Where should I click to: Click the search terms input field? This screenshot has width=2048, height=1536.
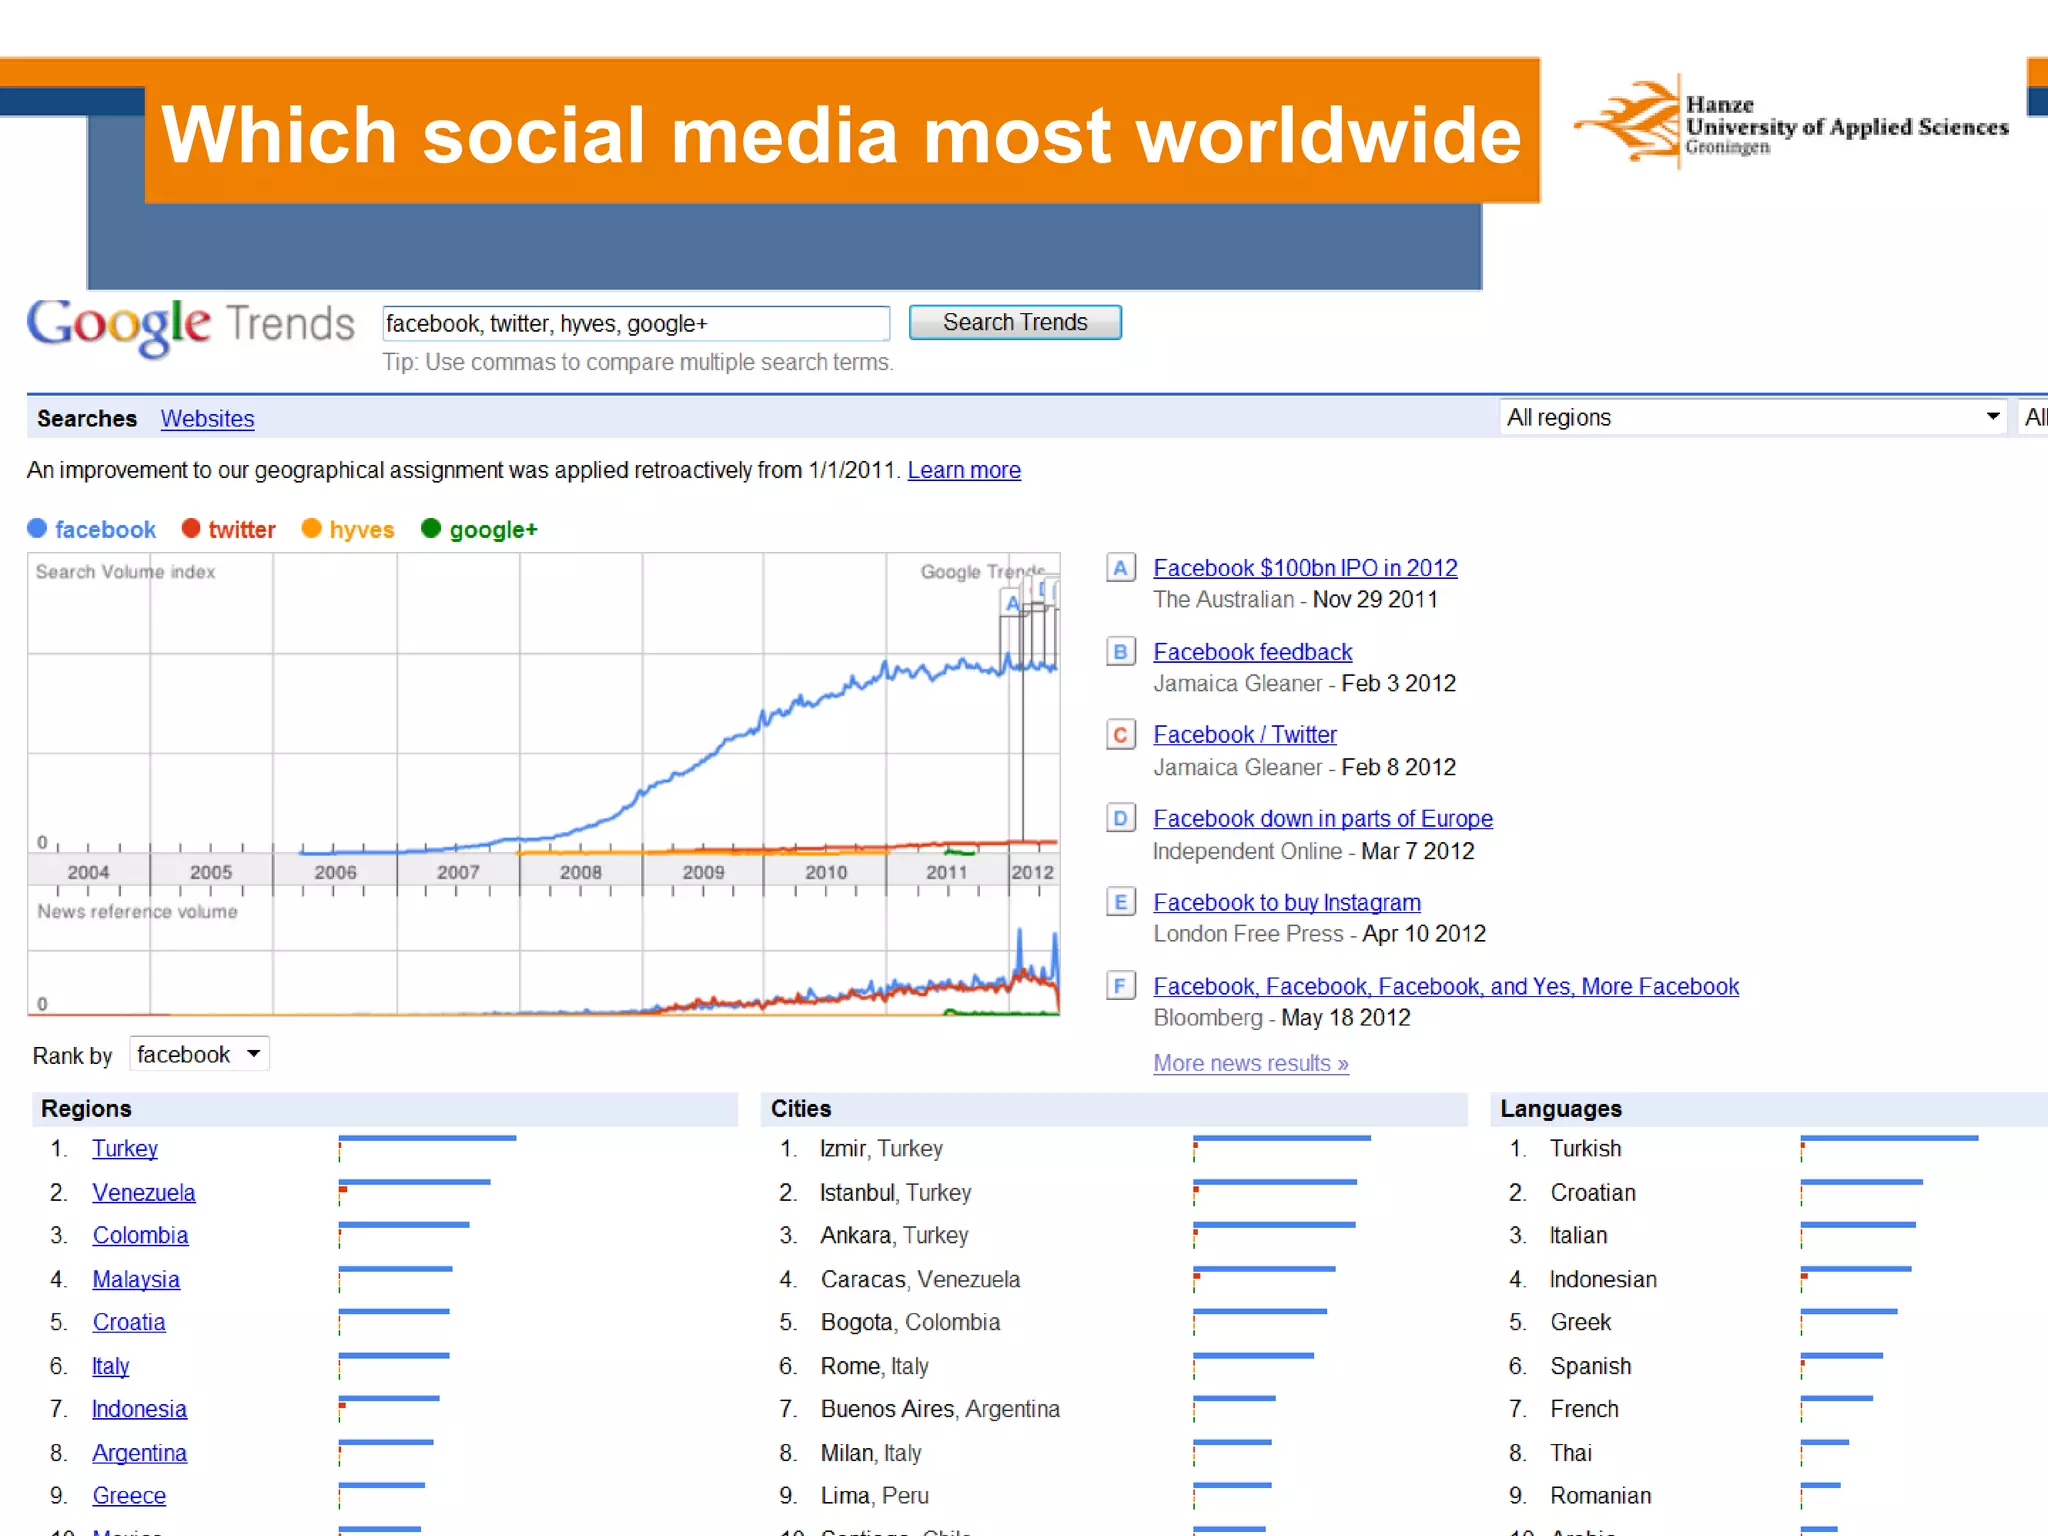pyautogui.click(x=636, y=323)
